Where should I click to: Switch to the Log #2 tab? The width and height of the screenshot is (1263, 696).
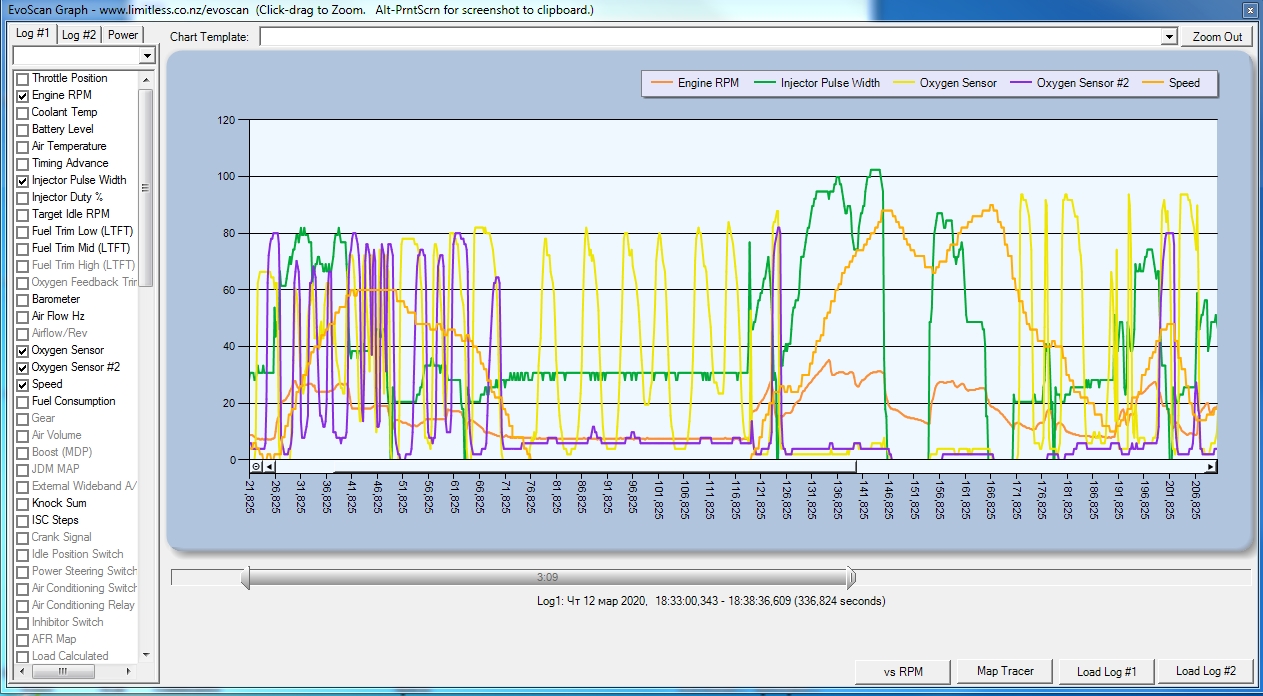pyautogui.click(x=79, y=35)
